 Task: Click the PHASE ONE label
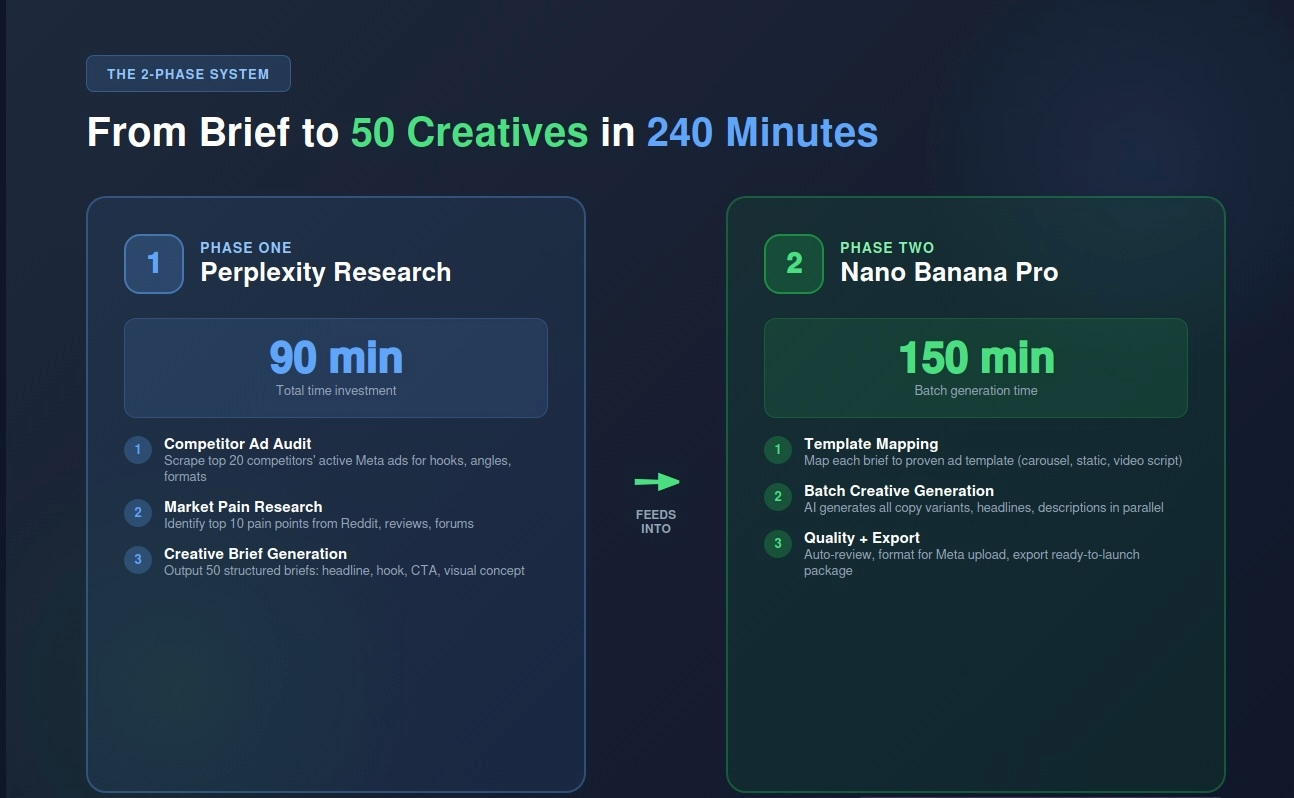(x=246, y=248)
